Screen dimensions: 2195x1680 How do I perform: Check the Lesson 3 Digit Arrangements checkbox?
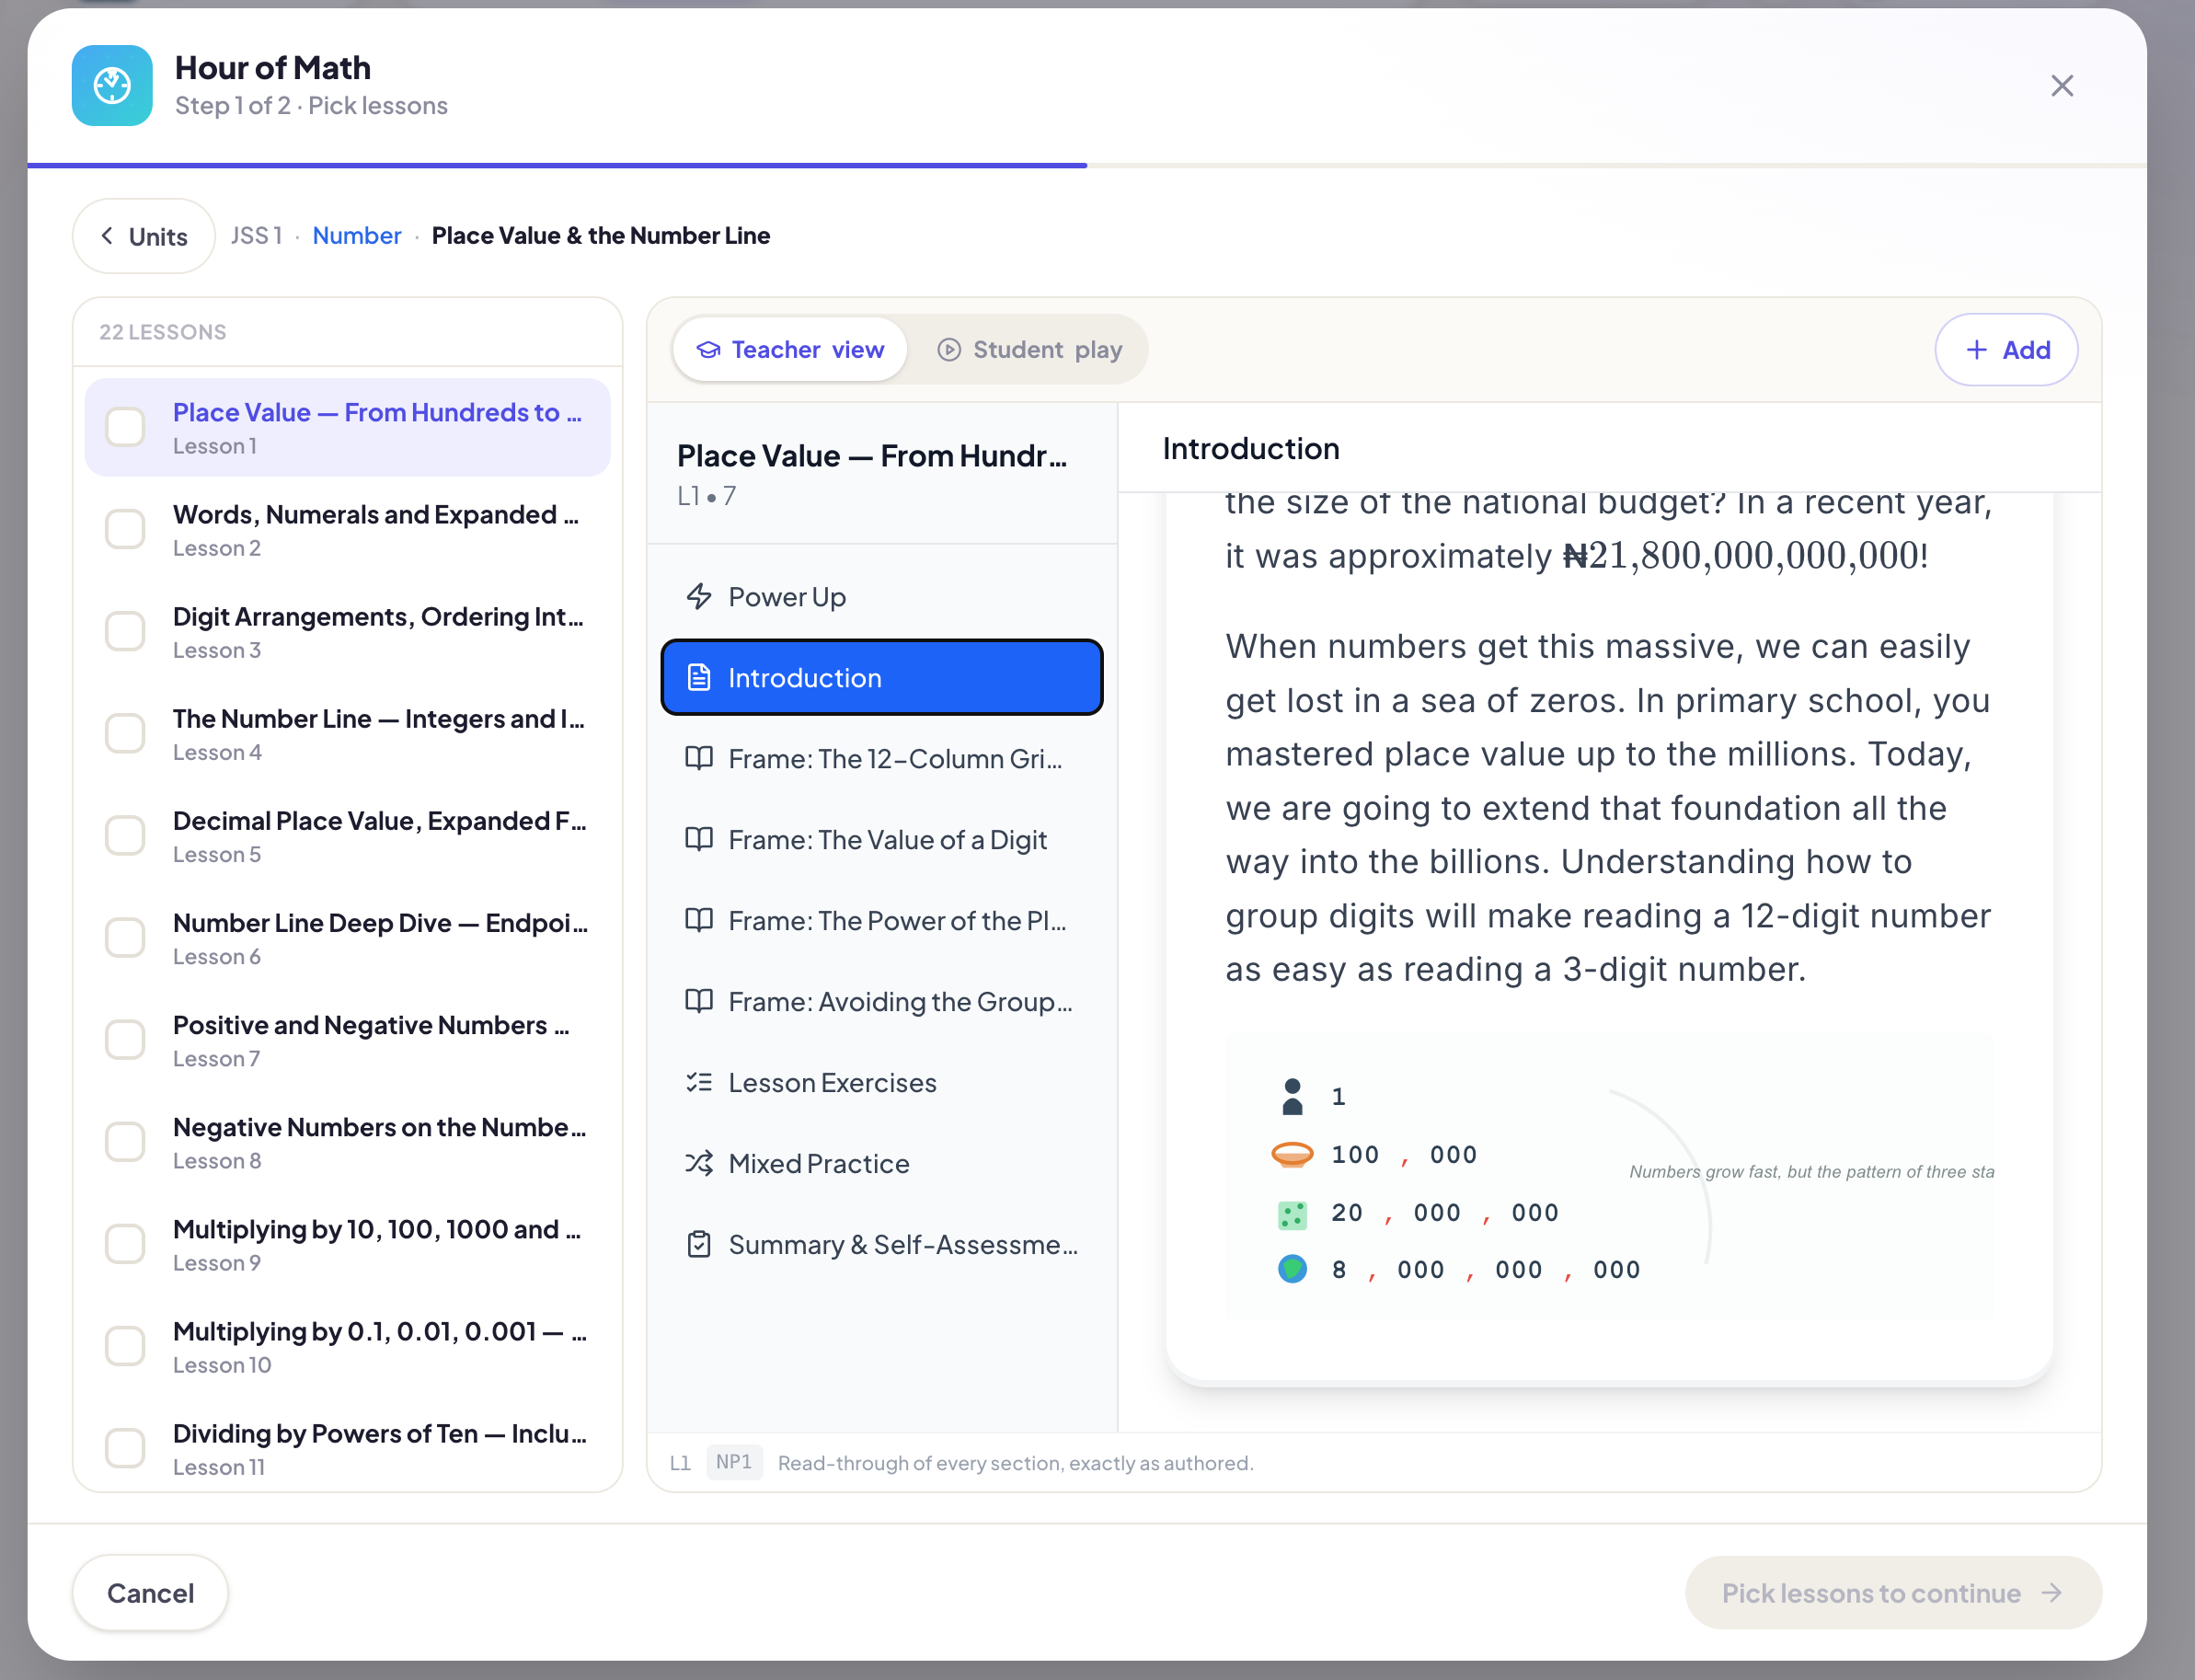(126, 631)
